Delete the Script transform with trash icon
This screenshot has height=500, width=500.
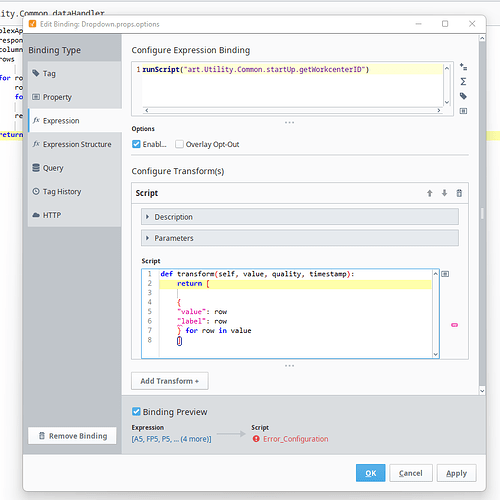pyautogui.click(x=459, y=193)
